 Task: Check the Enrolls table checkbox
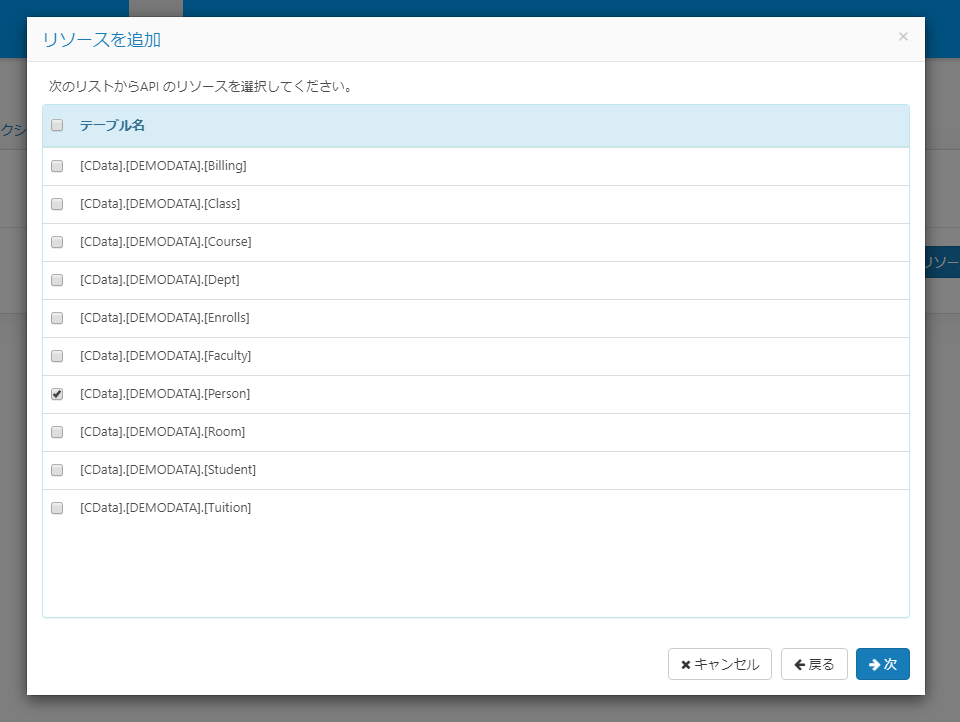pyautogui.click(x=57, y=318)
